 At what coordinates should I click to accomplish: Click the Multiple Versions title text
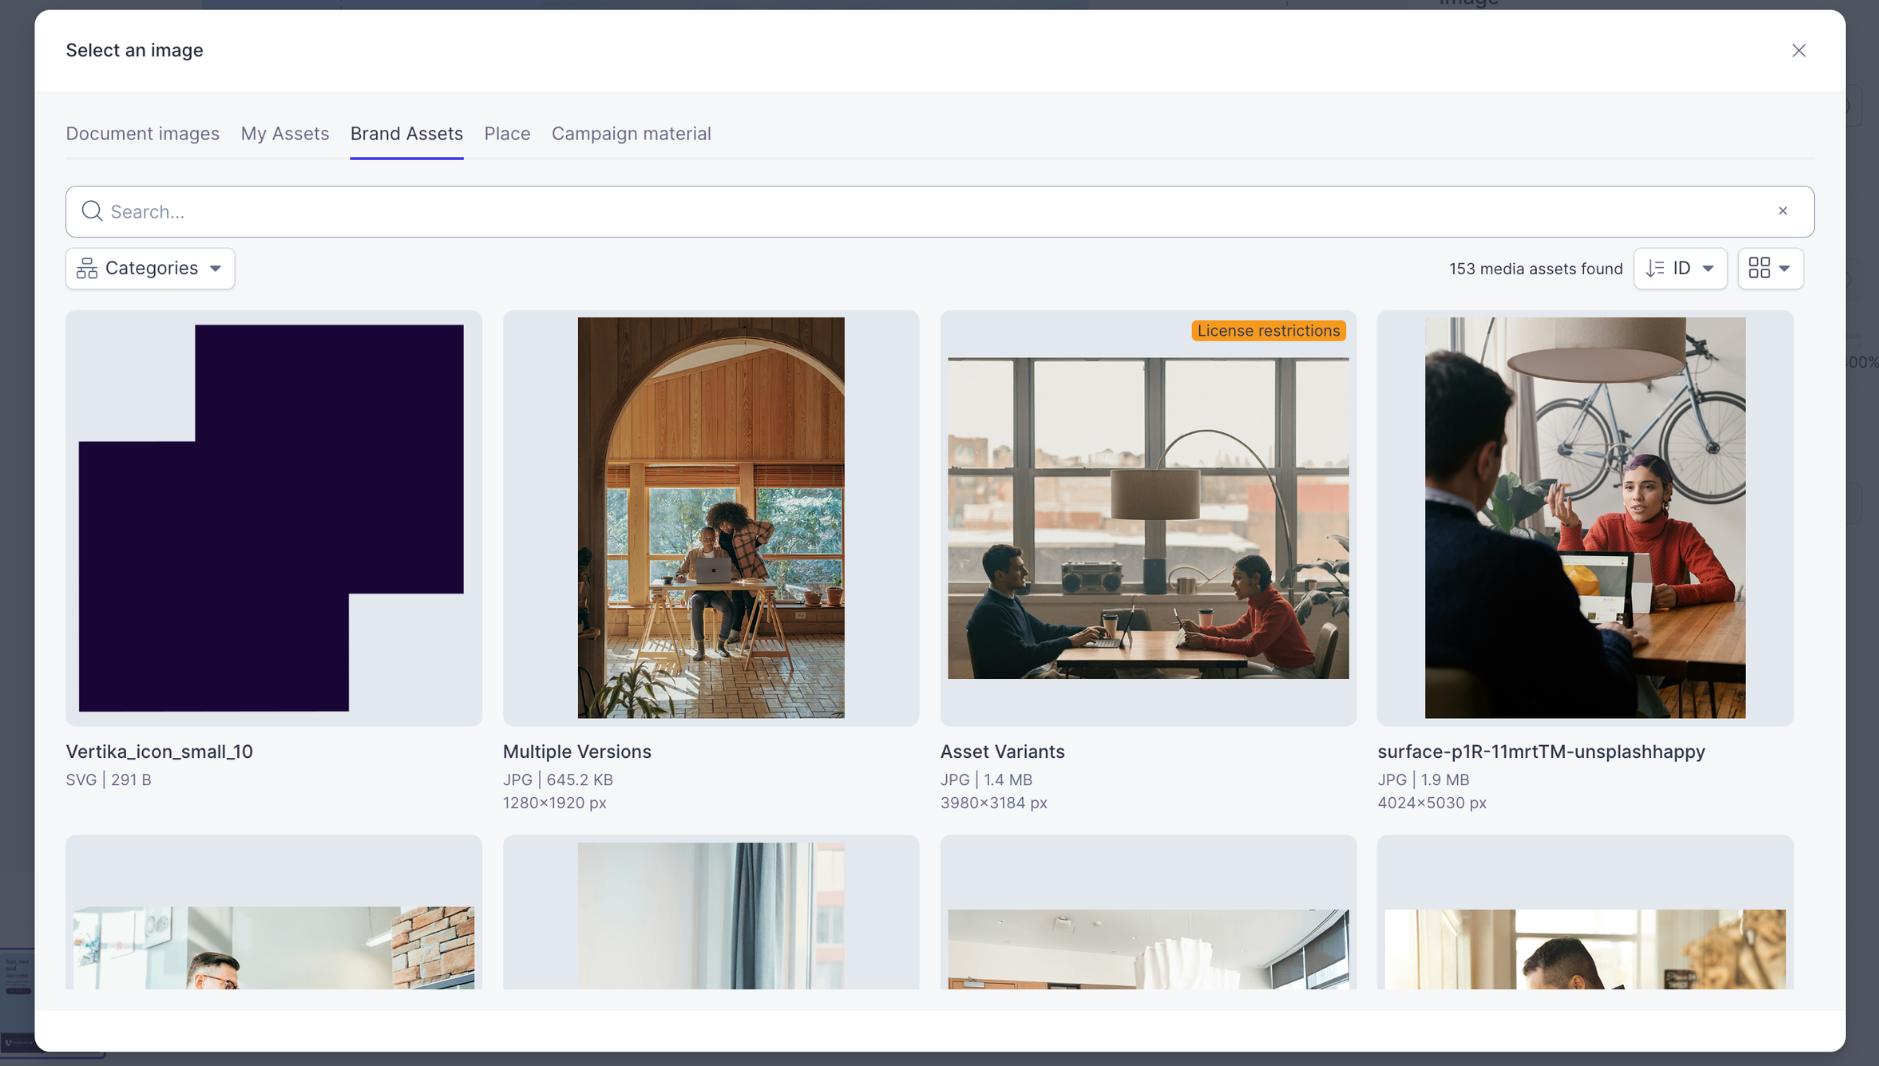[577, 751]
